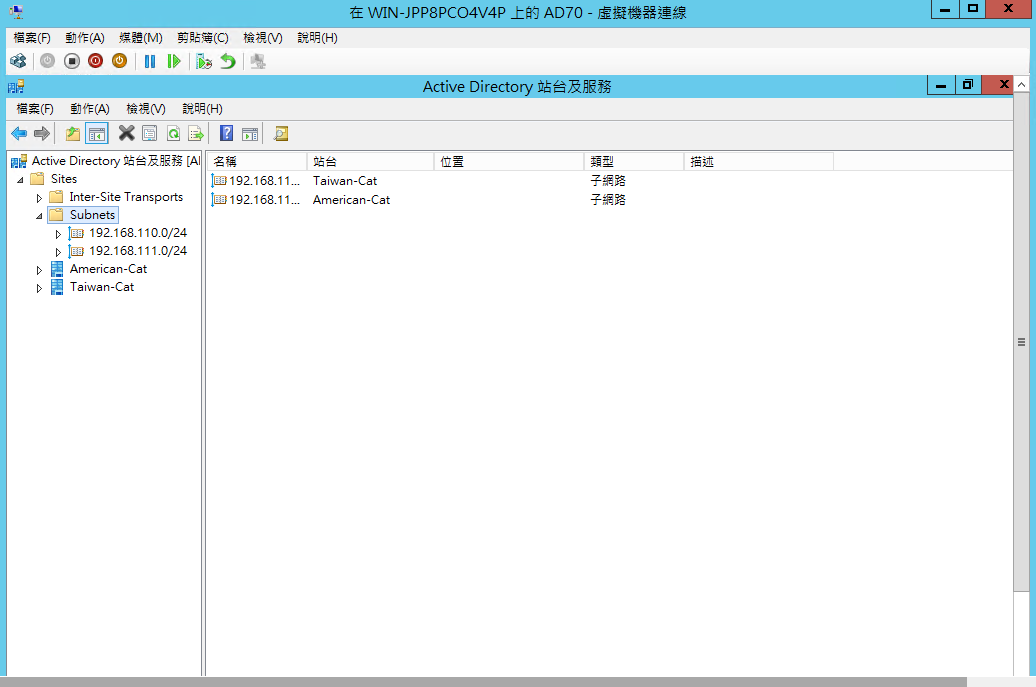Viewport: 1036px width, 687px height.
Task: Select Taiwan-Cat in the tree
Action: pyautogui.click(x=102, y=287)
